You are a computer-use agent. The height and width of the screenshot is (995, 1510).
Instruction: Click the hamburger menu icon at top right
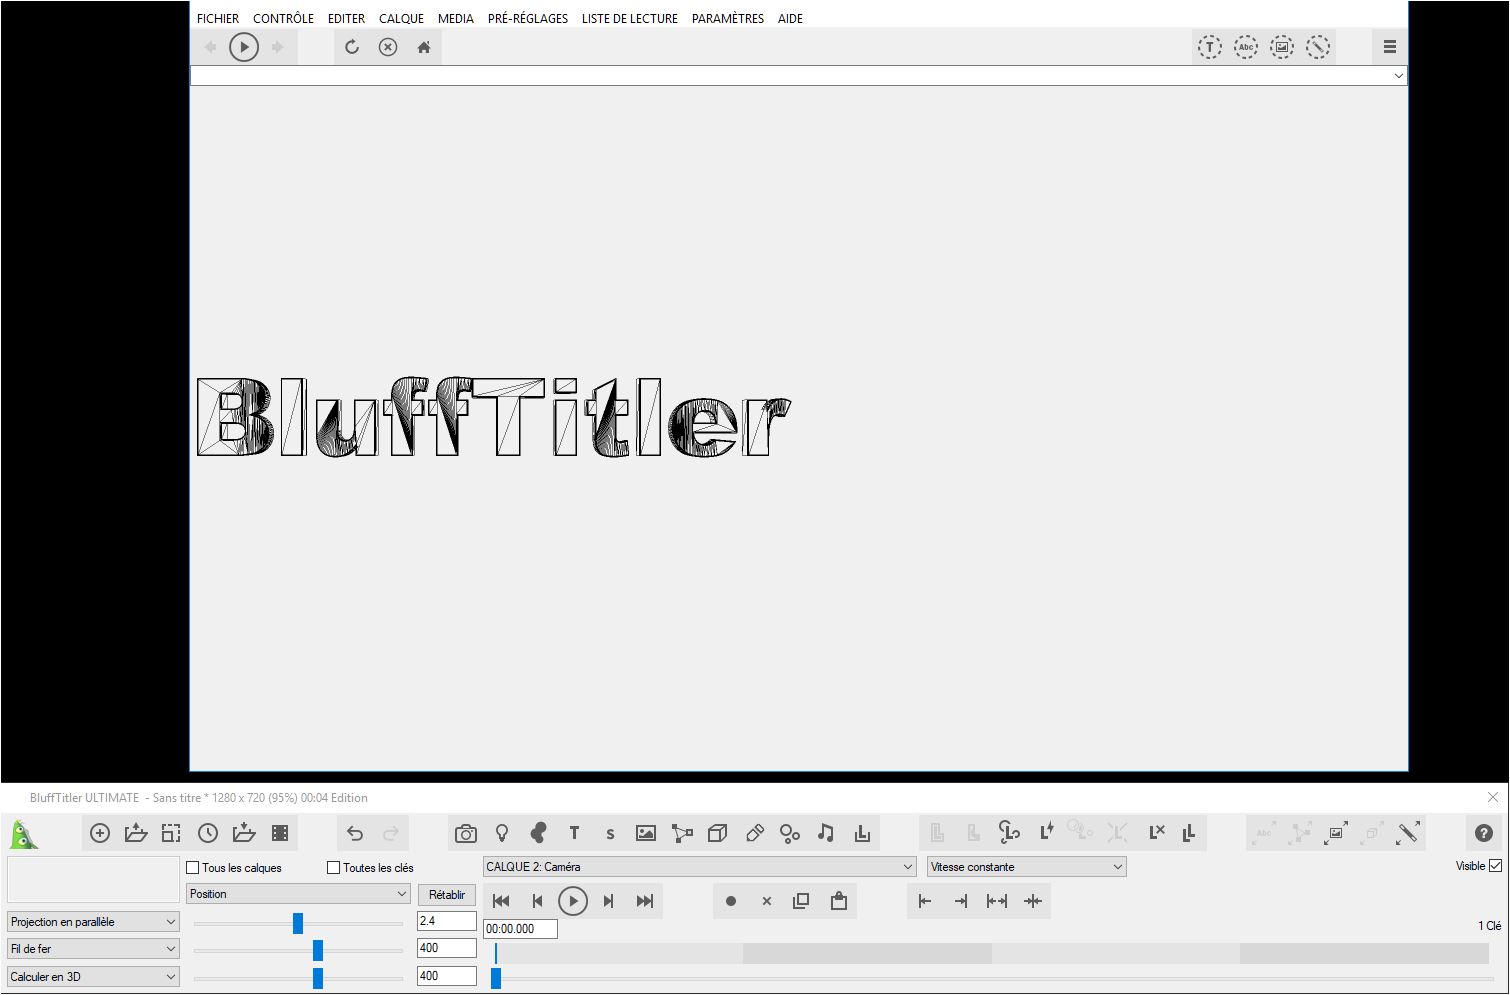(x=1390, y=47)
